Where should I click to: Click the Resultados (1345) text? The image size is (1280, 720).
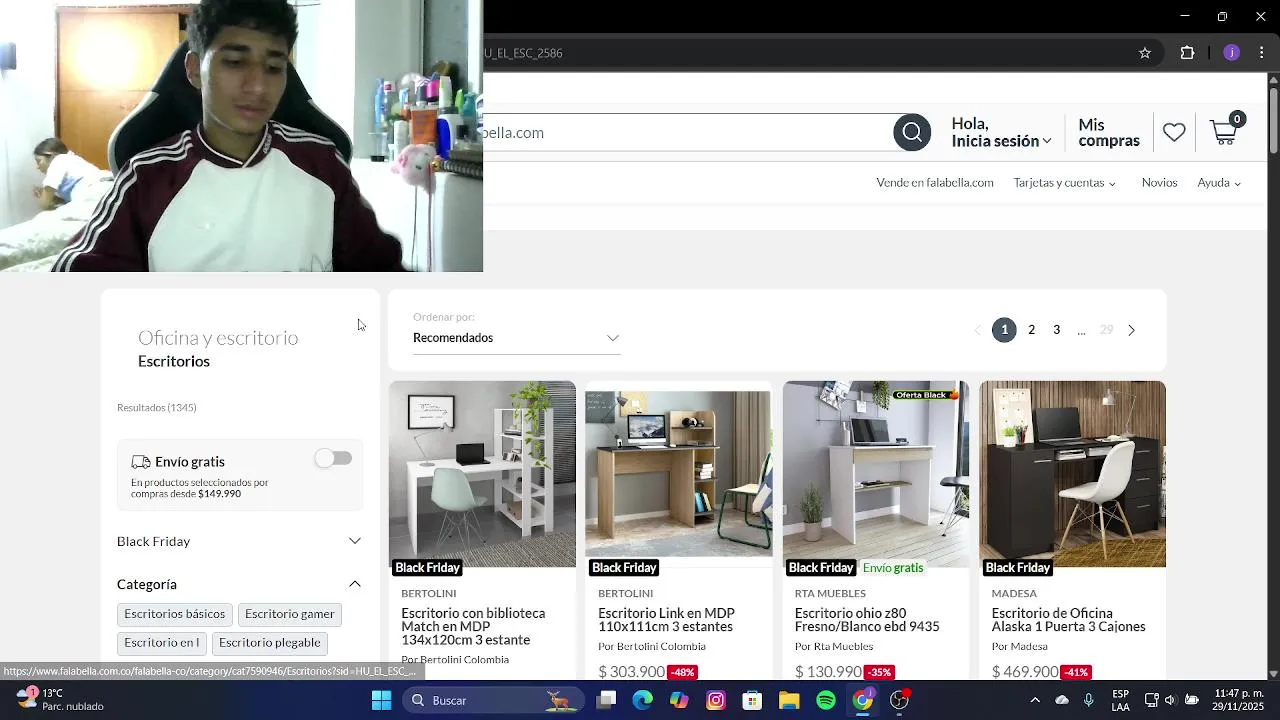157,407
